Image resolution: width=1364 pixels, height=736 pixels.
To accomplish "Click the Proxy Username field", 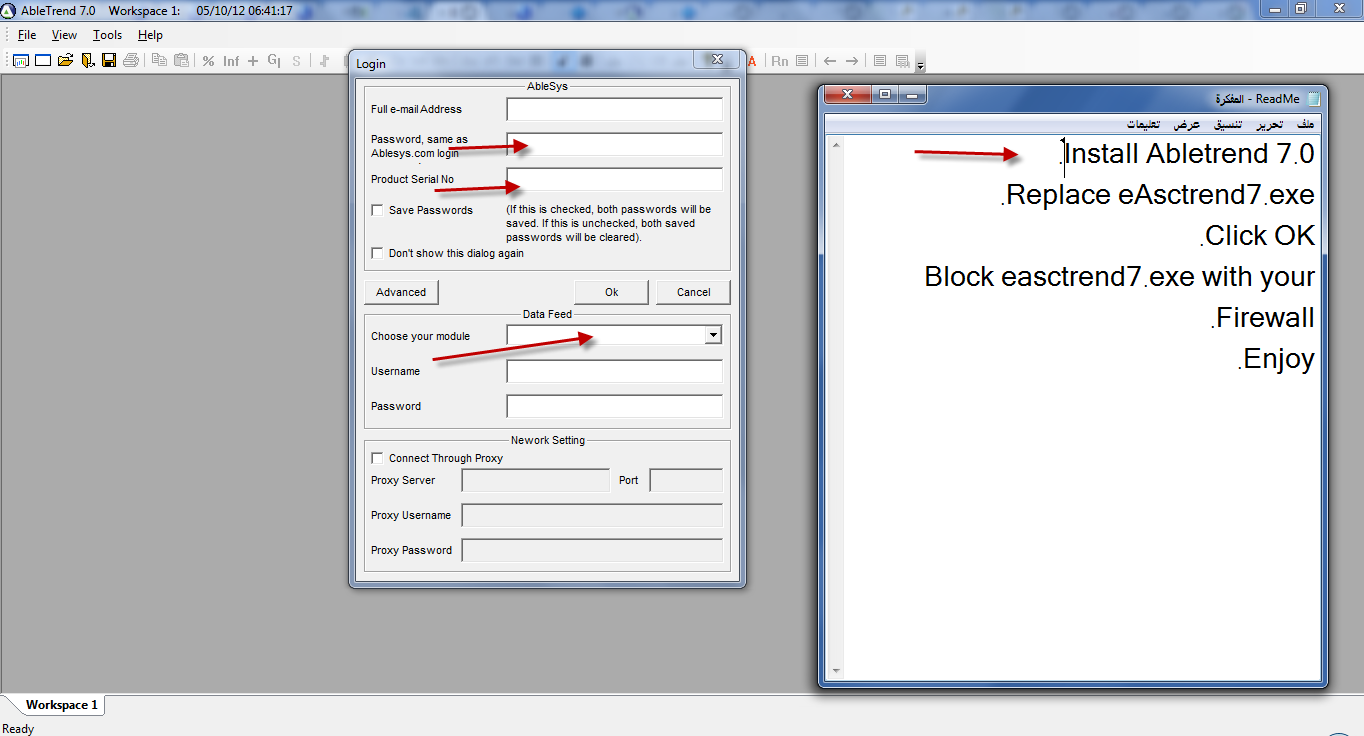I will tap(592, 515).
